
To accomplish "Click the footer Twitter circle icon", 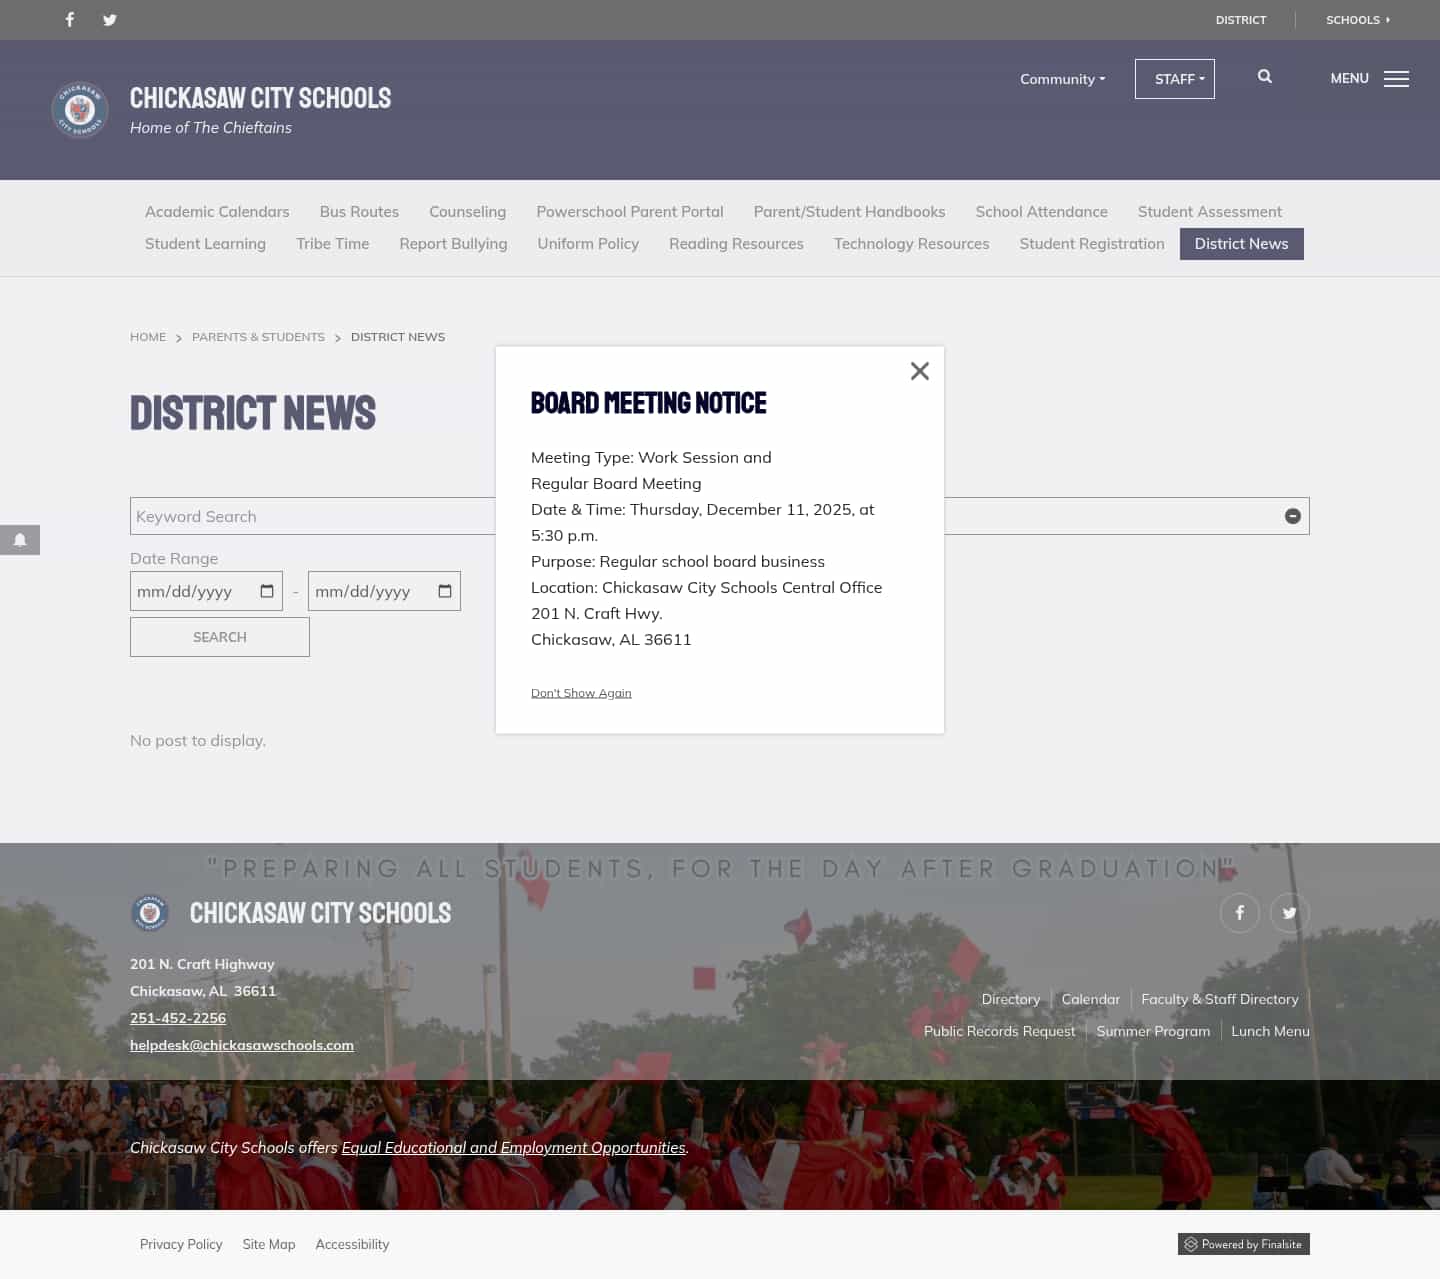I will coord(1289,913).
